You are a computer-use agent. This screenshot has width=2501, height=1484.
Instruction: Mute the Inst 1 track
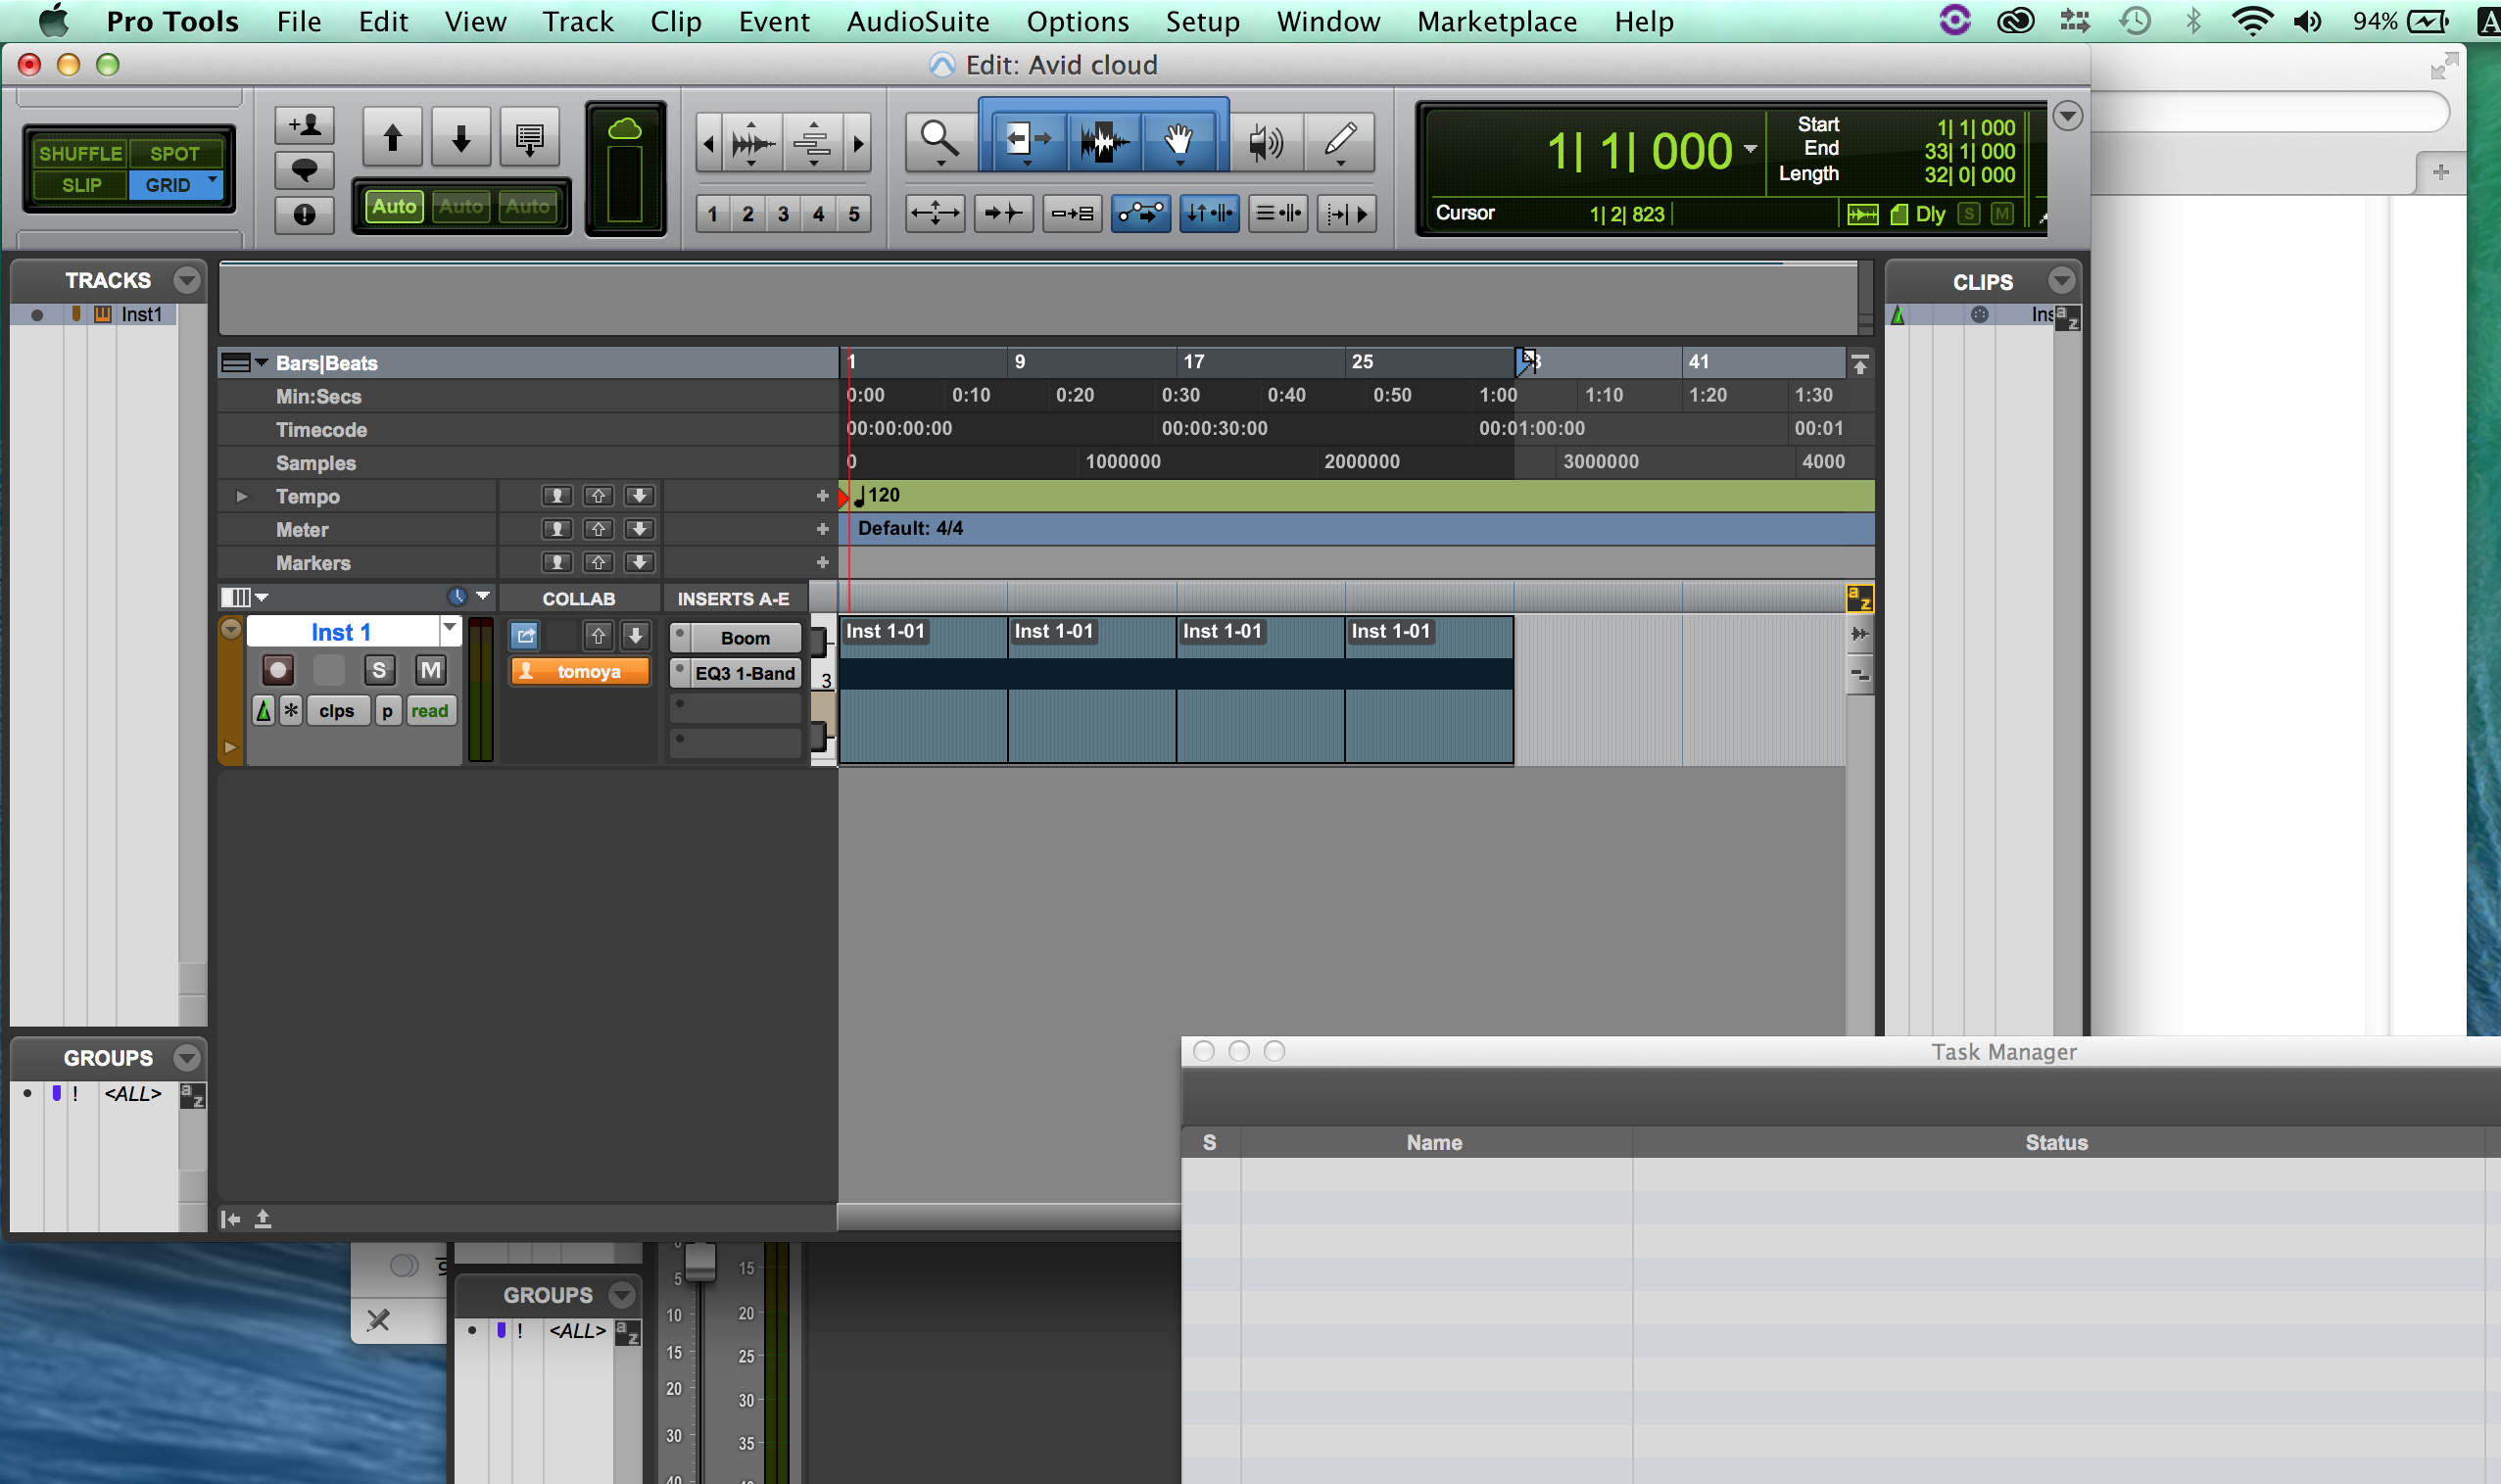click(430, 670)
